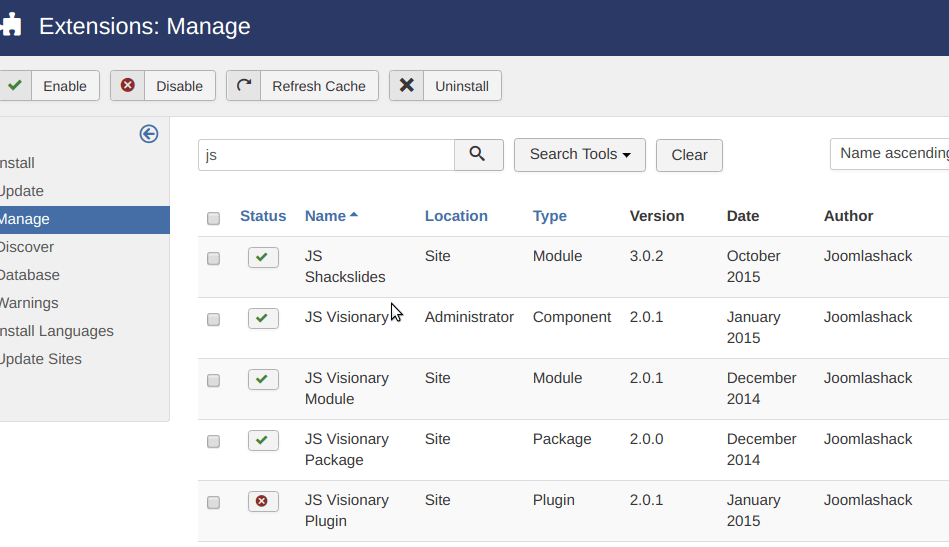
Task: Sort table by Location column
Action: [x=456, y=216]
